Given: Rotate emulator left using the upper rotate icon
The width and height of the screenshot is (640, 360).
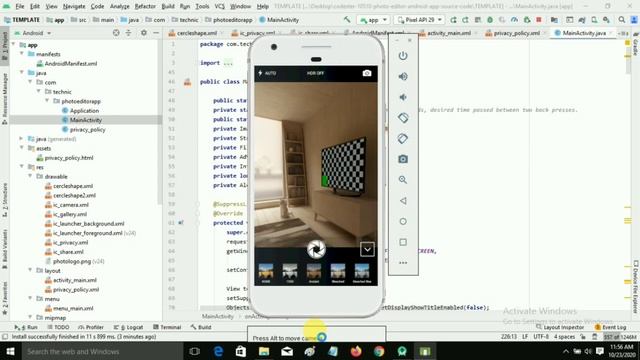Looking at the screenshot, I should tap(403, 118).
